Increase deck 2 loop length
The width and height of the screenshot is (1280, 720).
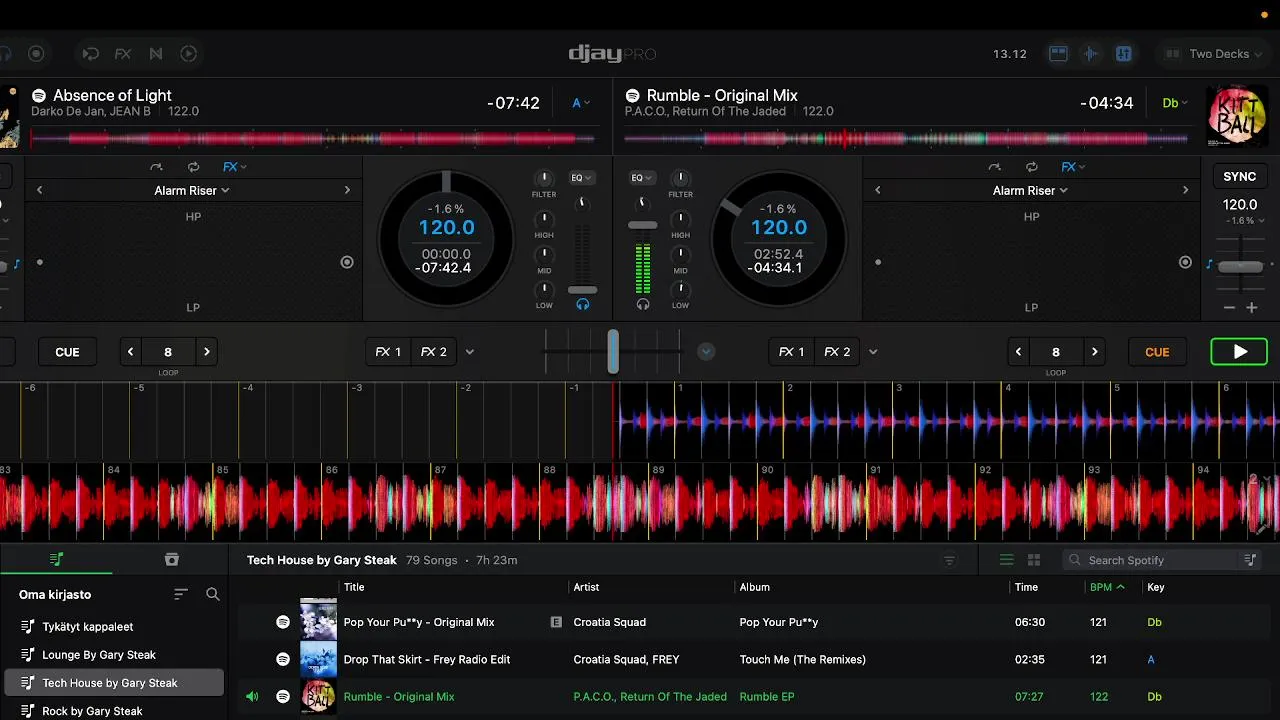pyautogui.click(x=1095, y=352)
